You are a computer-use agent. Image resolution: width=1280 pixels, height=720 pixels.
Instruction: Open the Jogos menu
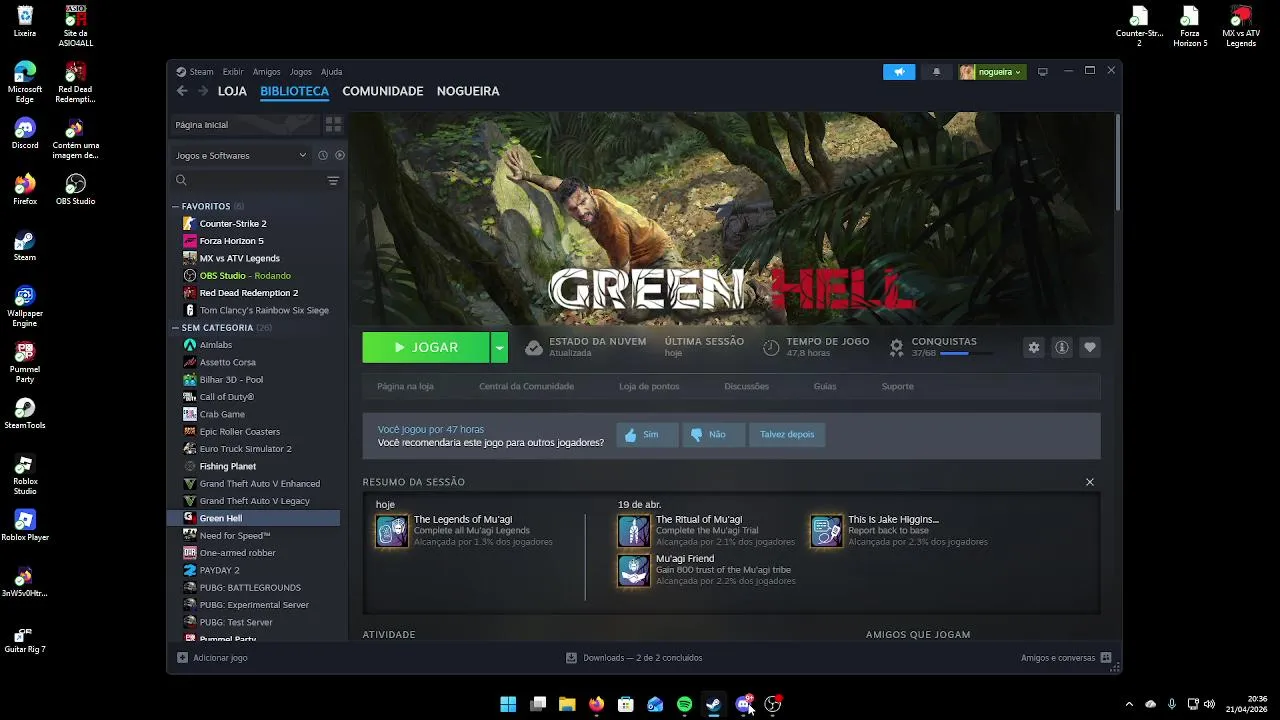pyautogui.click(x=301, y=72)
